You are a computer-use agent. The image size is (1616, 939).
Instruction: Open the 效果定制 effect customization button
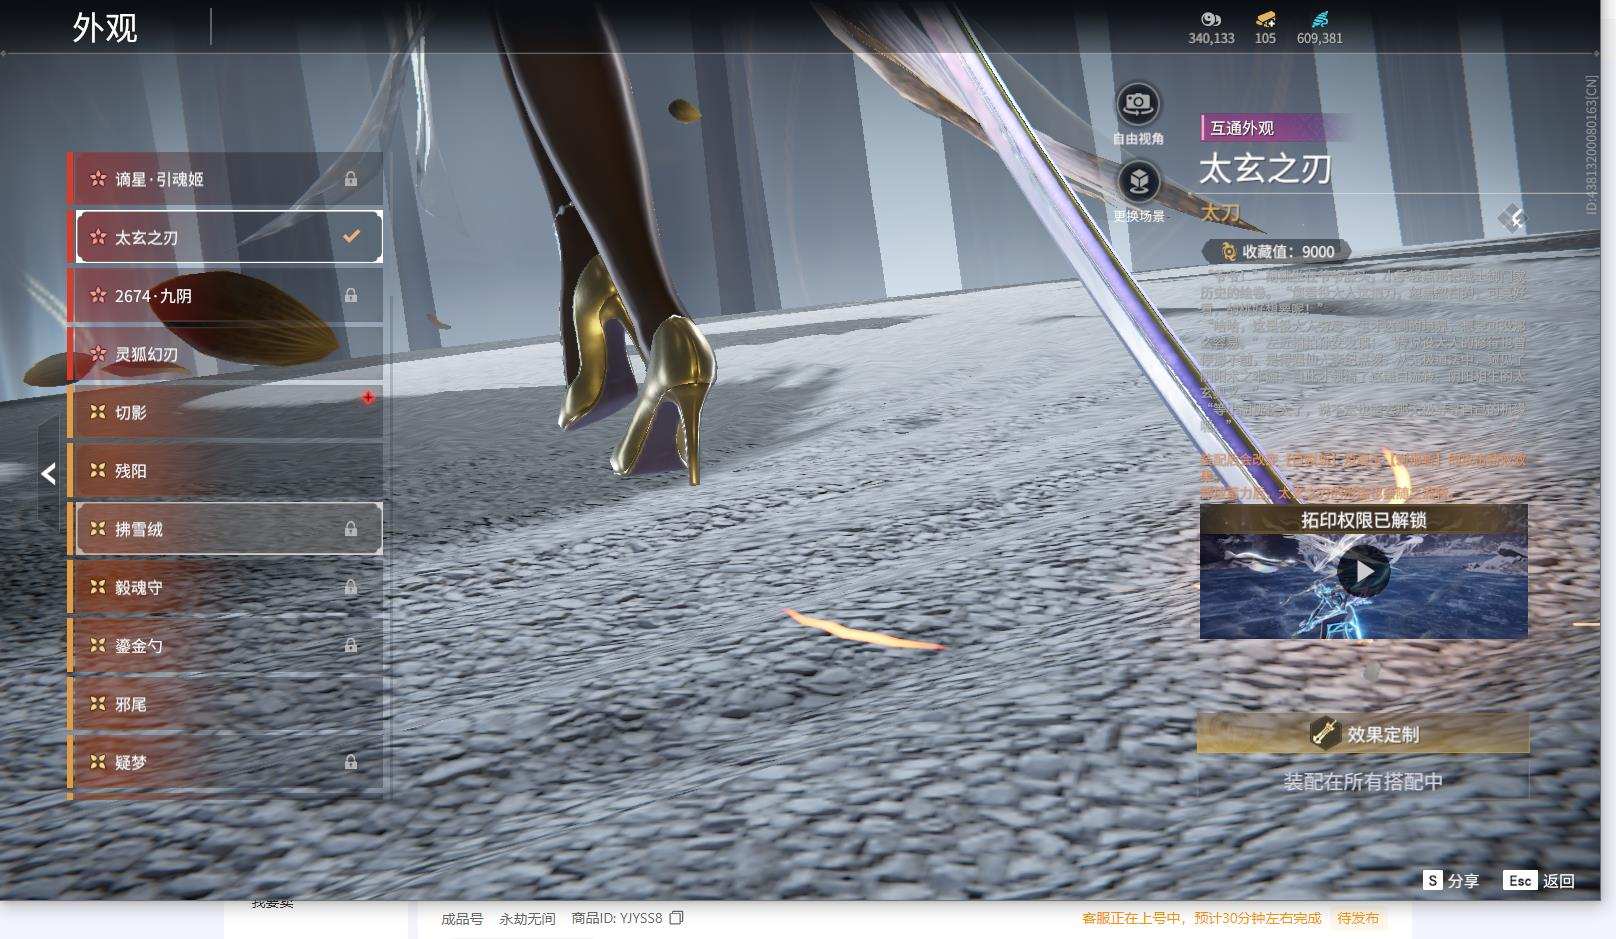coord(1363,734)
